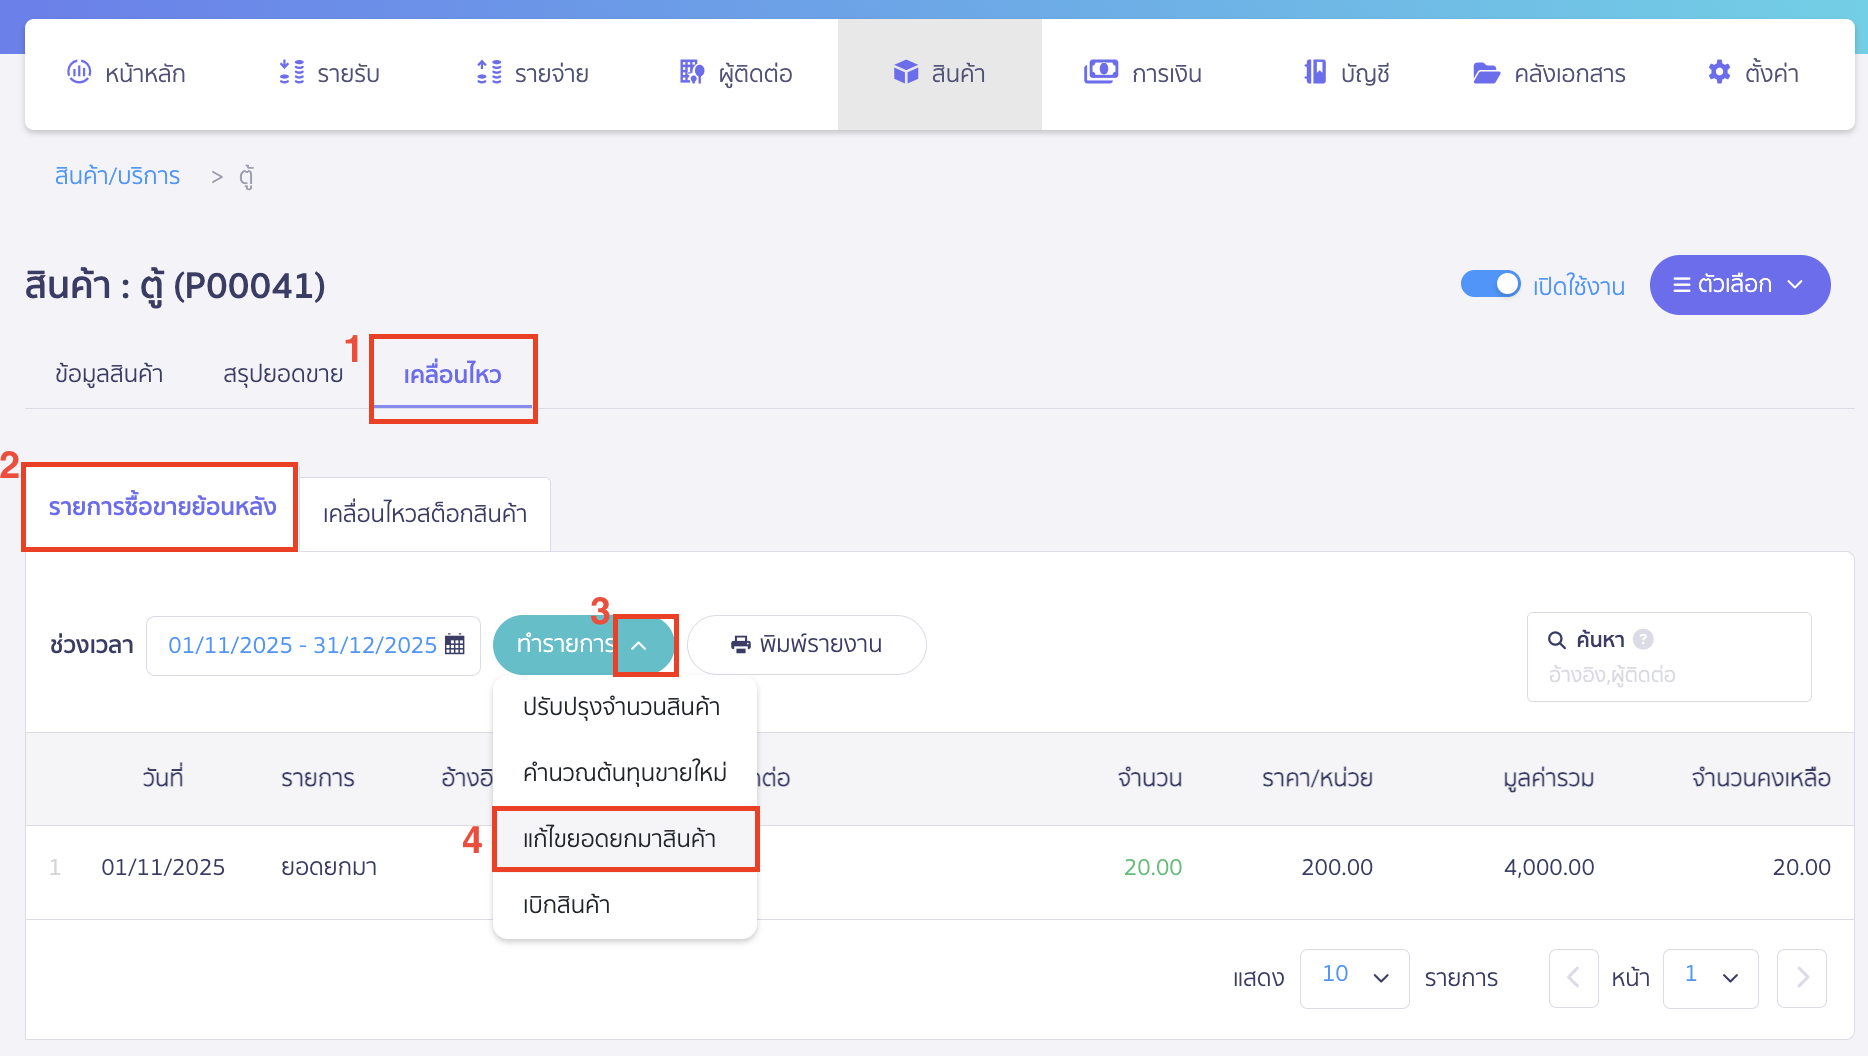Open the ตั้งค่า settings gear icon
Screen dimensions: 1868x1056
tap(1718, 72)
